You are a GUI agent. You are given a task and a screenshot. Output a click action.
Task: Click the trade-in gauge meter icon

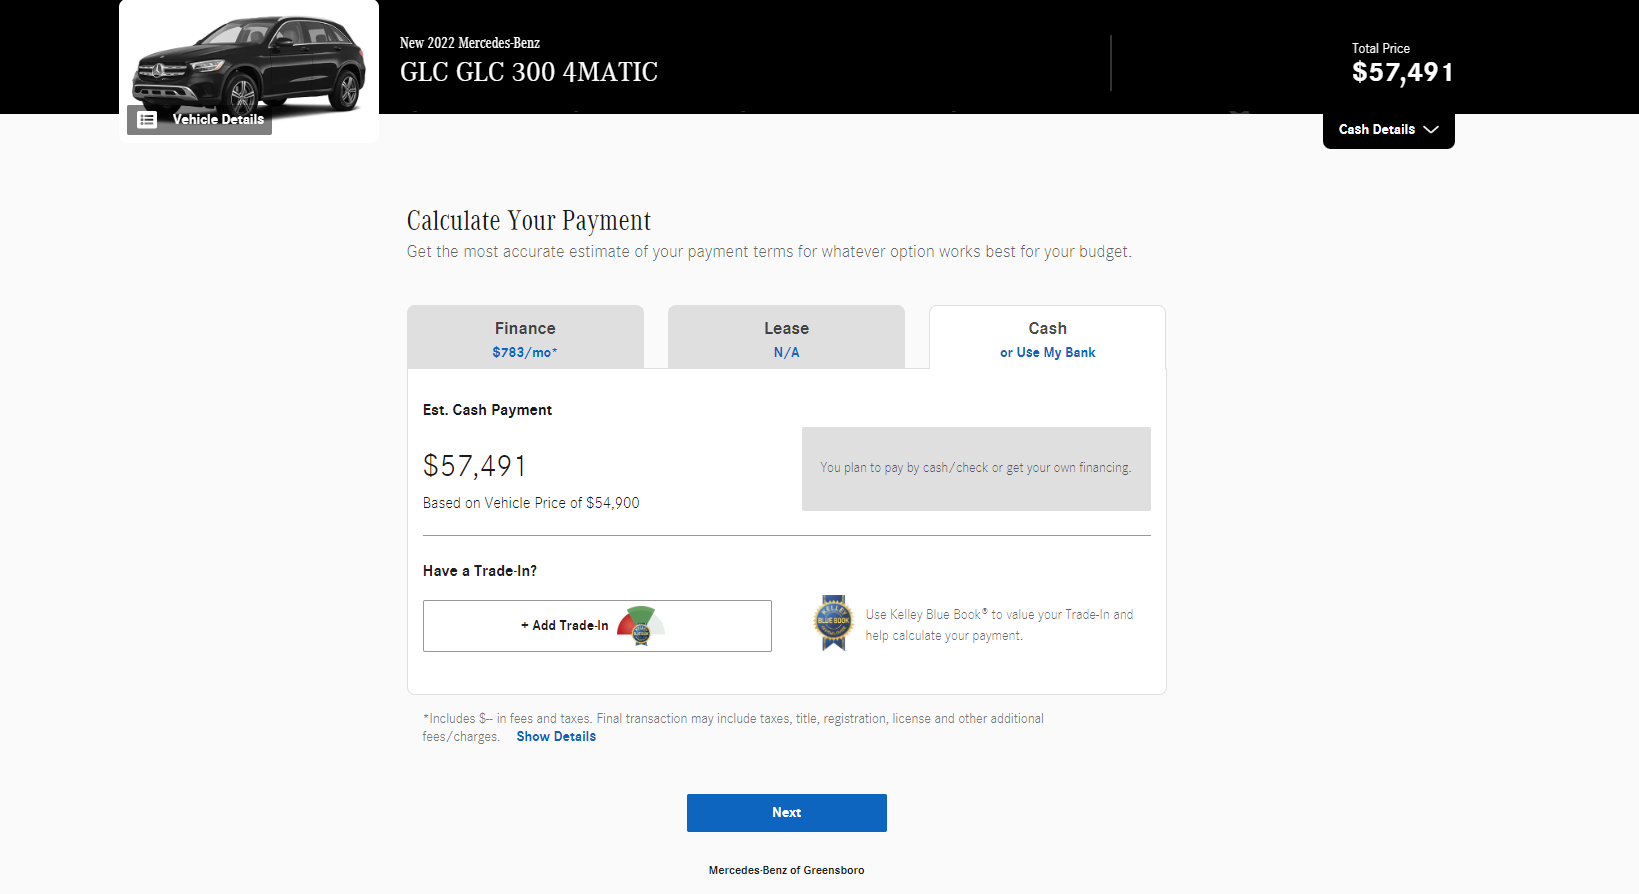tap(641, 626)
